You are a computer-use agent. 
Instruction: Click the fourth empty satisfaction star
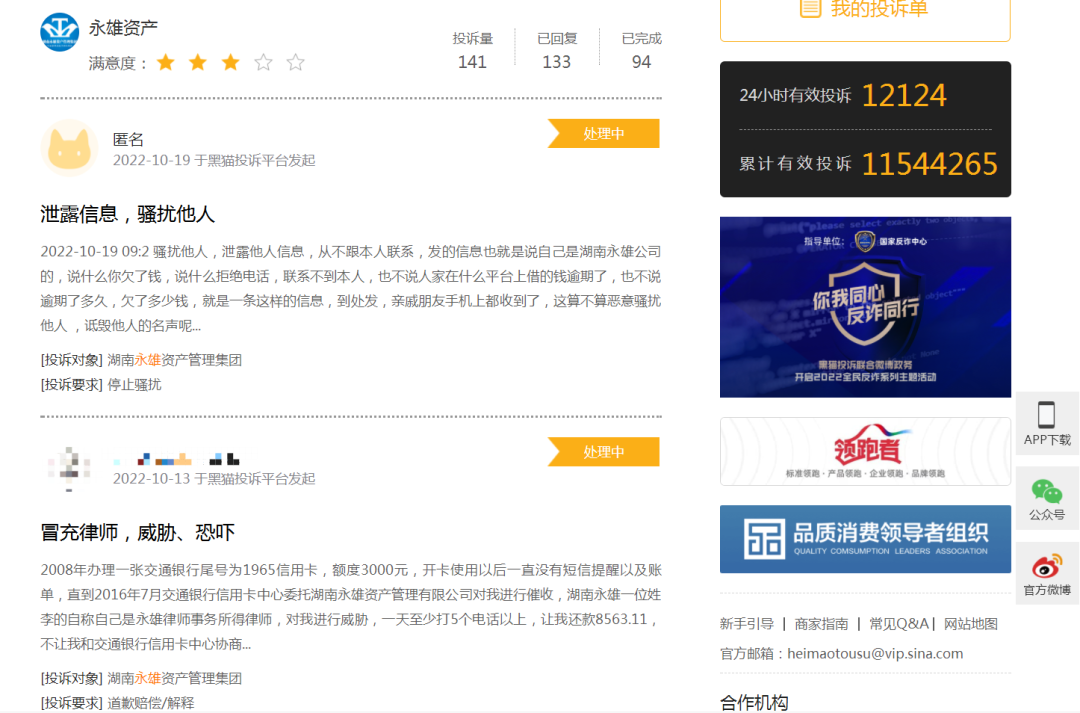263,63
